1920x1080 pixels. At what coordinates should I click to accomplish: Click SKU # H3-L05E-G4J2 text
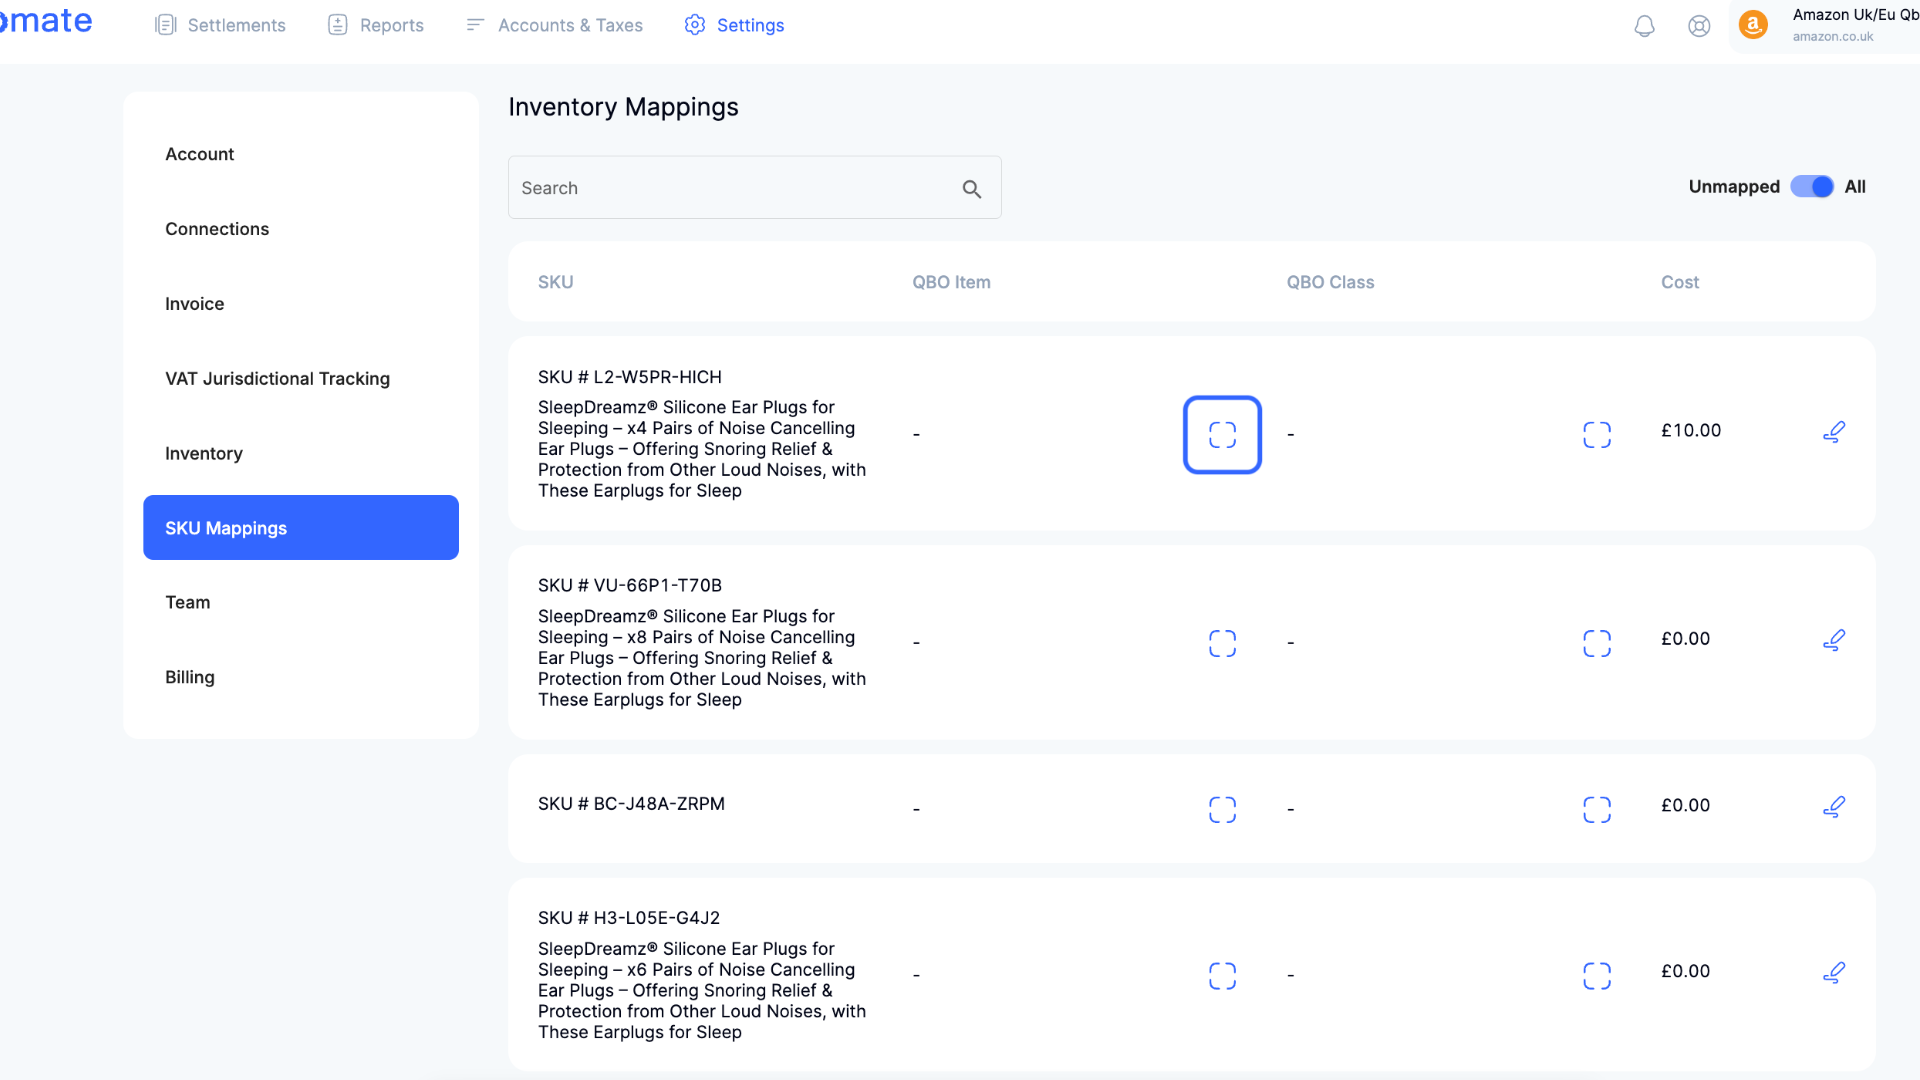(629, 918)
